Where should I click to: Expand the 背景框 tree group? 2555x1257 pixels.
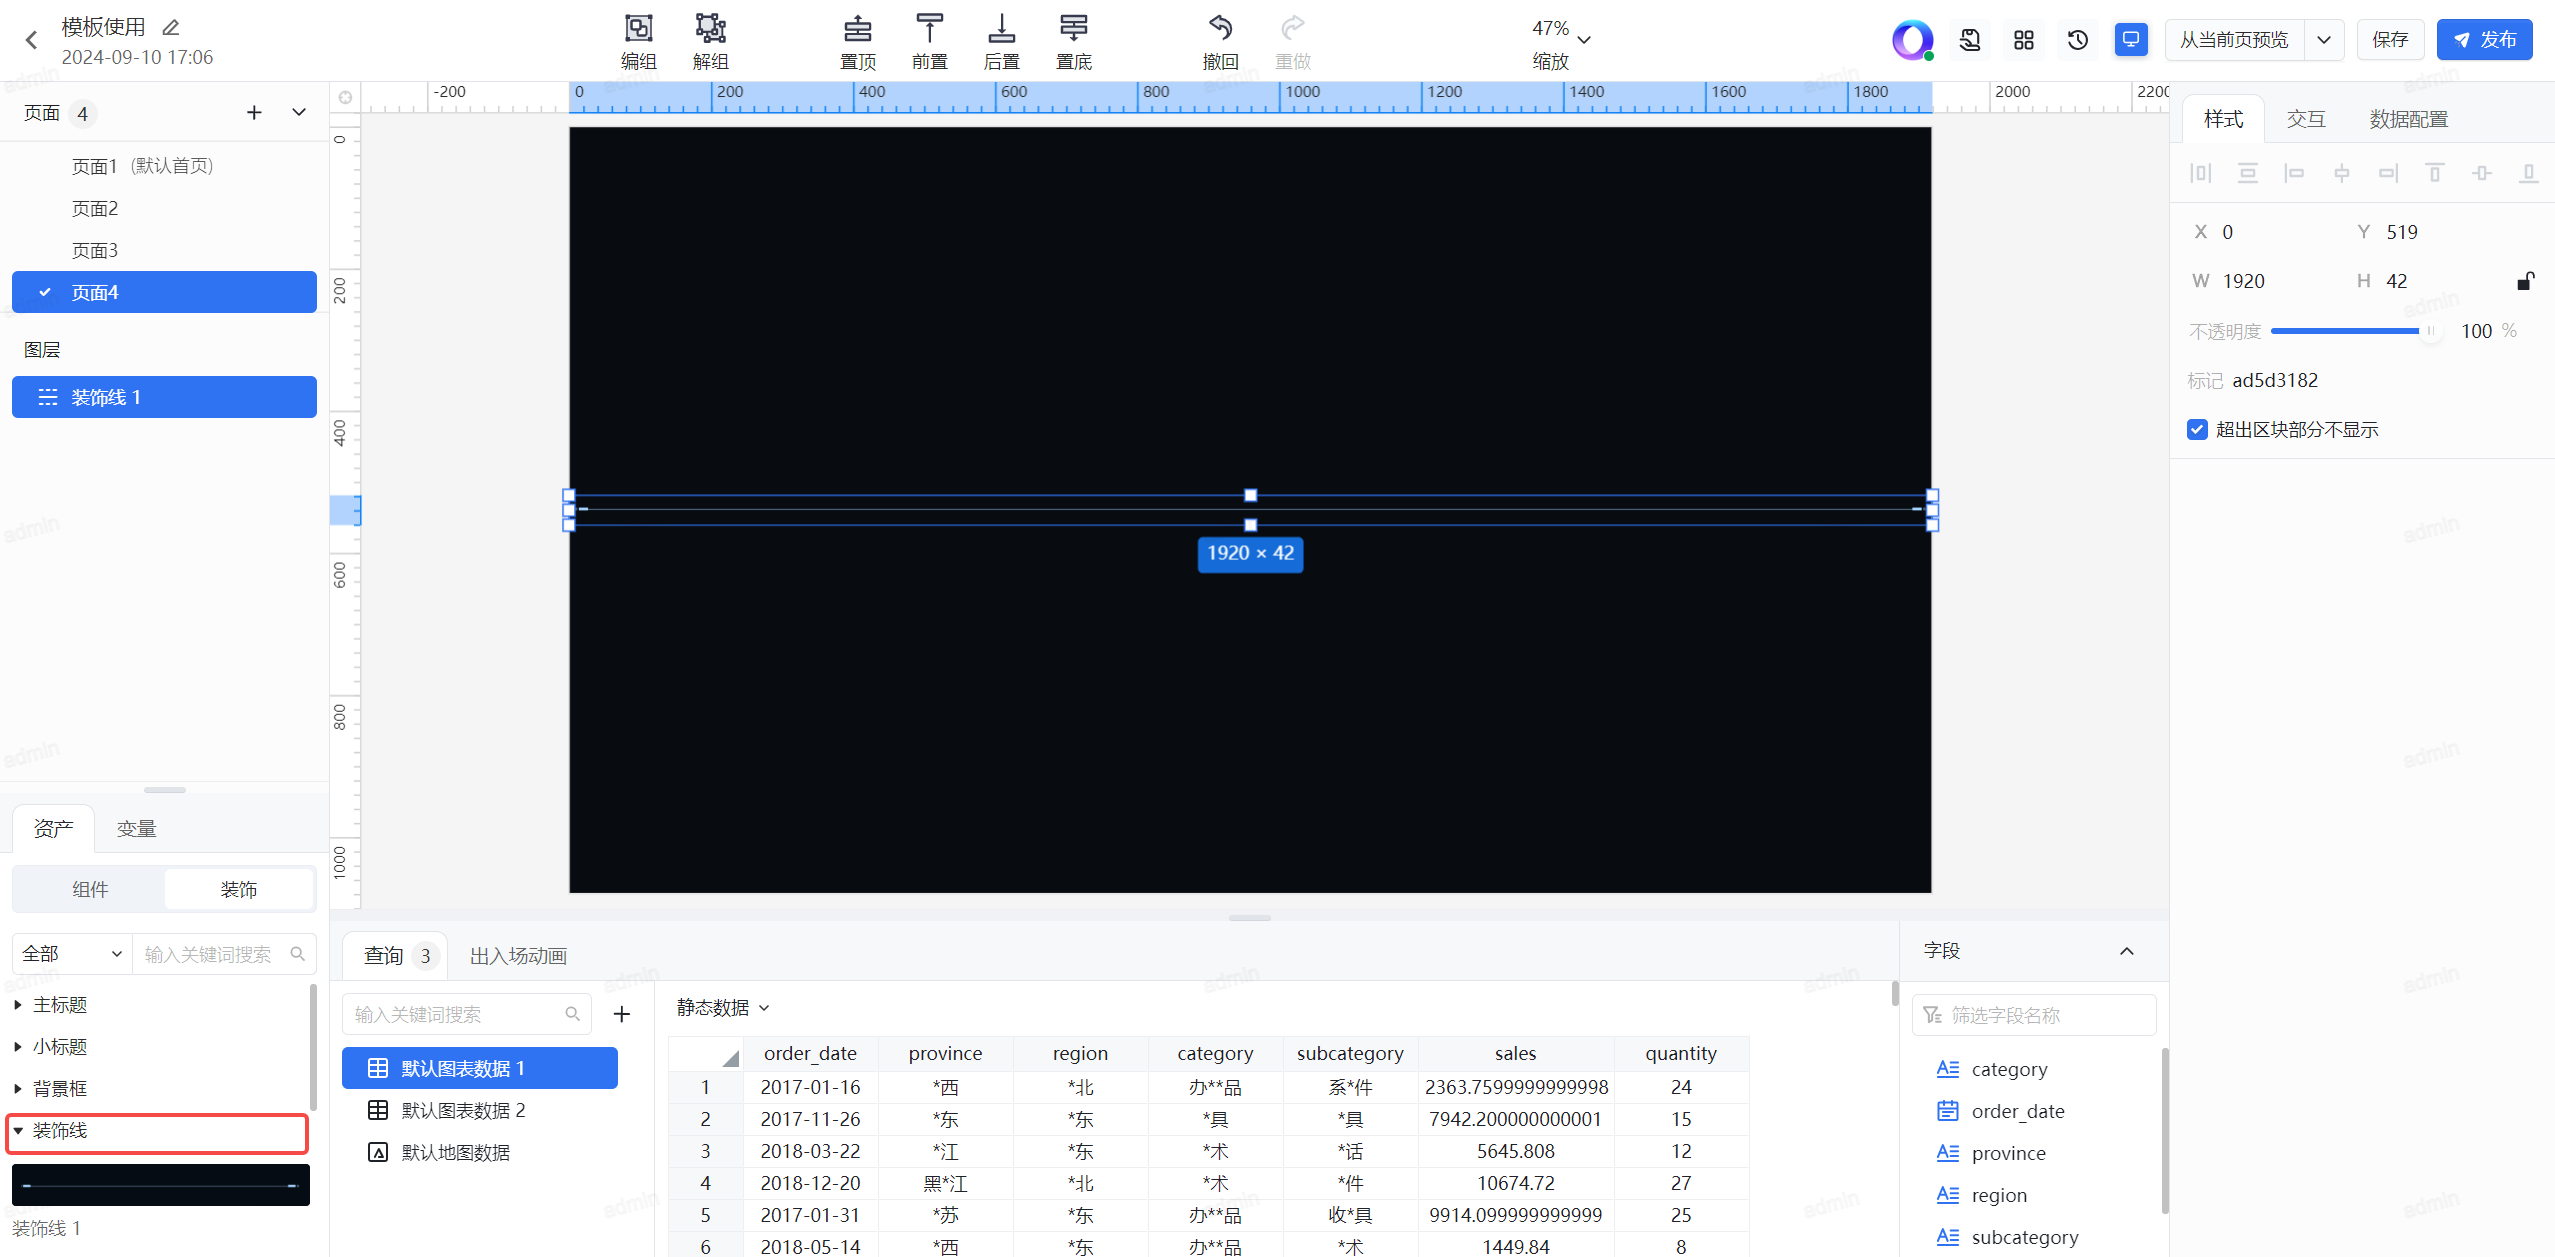pos(18,1089)
